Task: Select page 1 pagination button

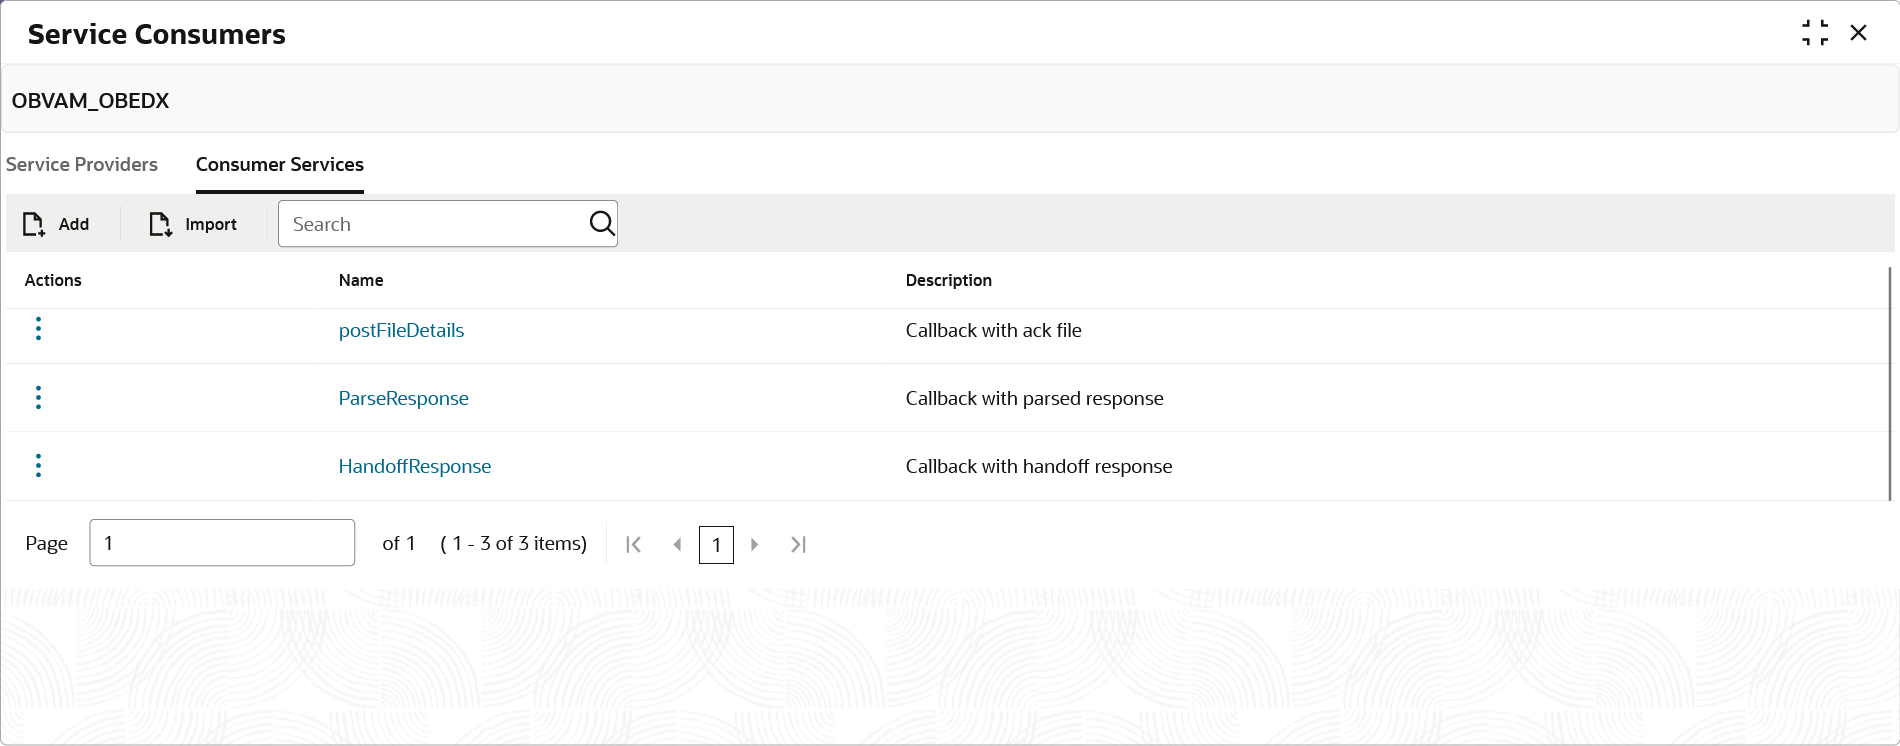Action: pyautogui.click(x=716, y=545)
